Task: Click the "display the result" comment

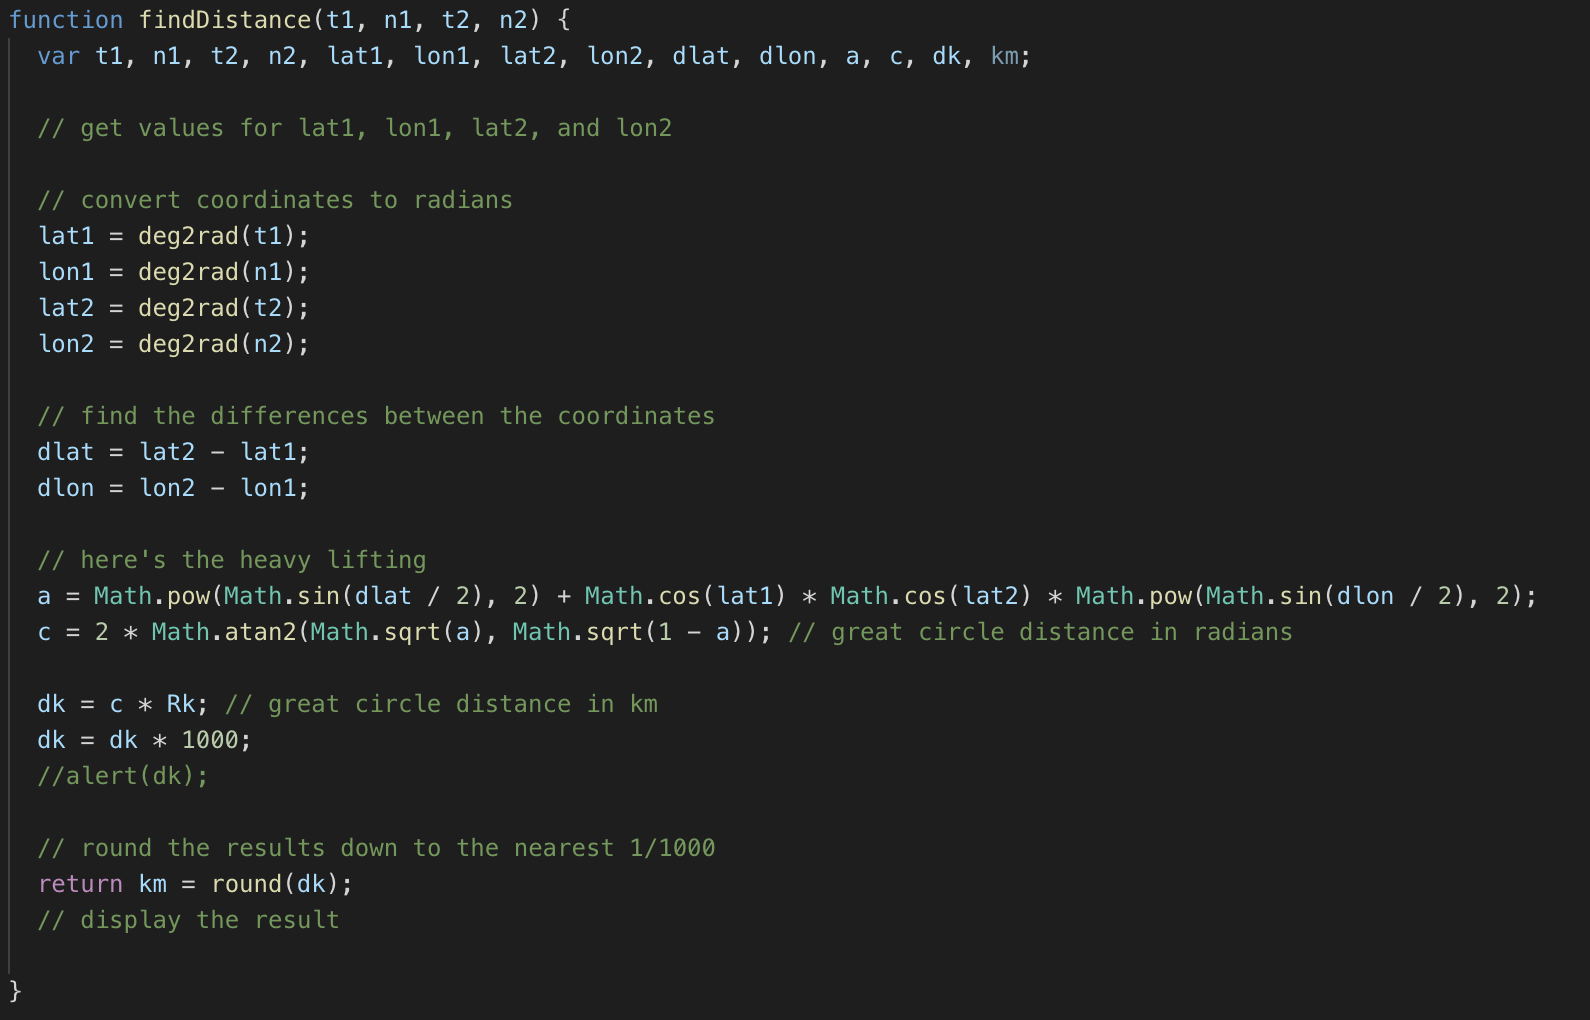Action: [x=189, y=920]
